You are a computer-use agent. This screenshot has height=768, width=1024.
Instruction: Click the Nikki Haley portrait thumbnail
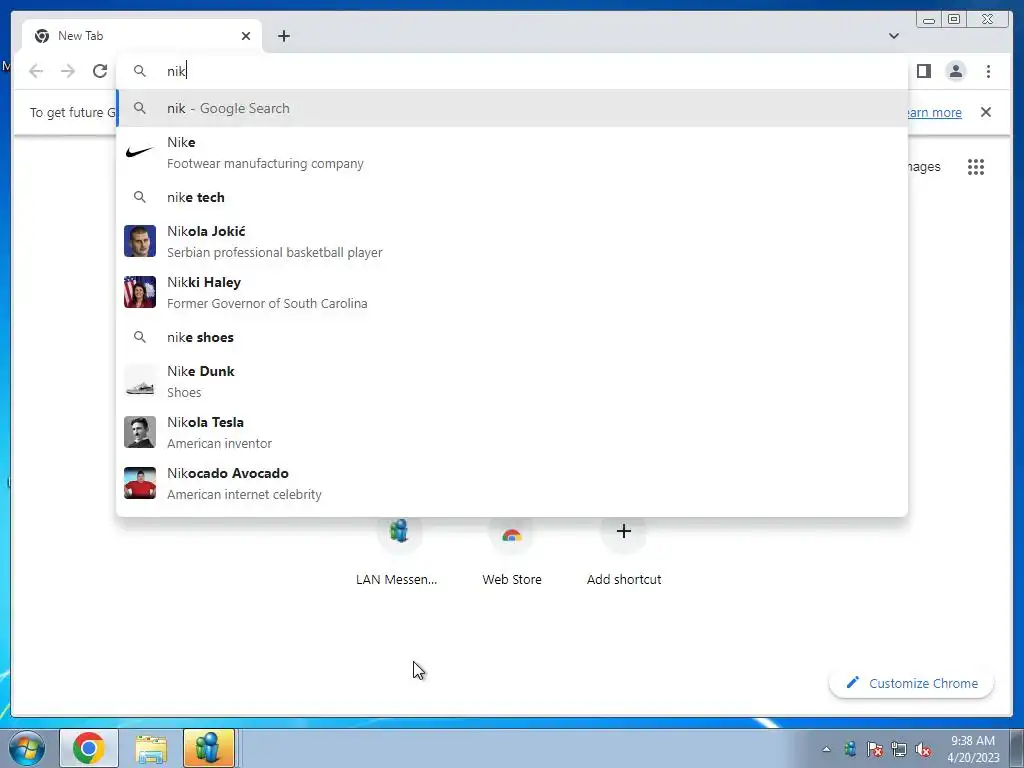(x=140, y=292)
